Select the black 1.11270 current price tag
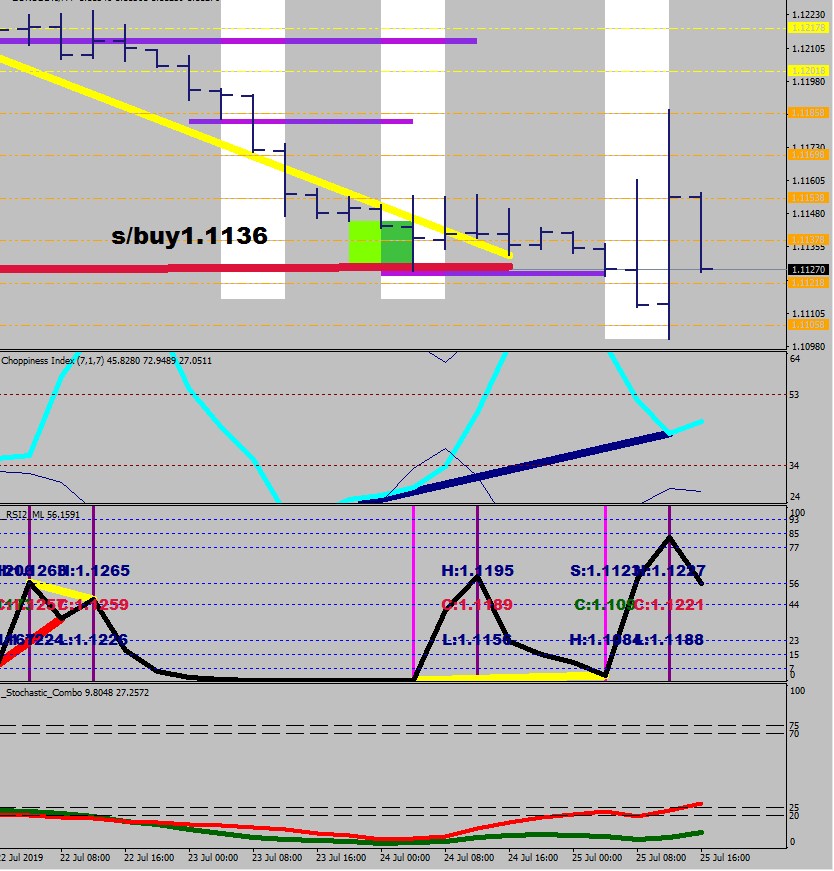 point(807,270)
